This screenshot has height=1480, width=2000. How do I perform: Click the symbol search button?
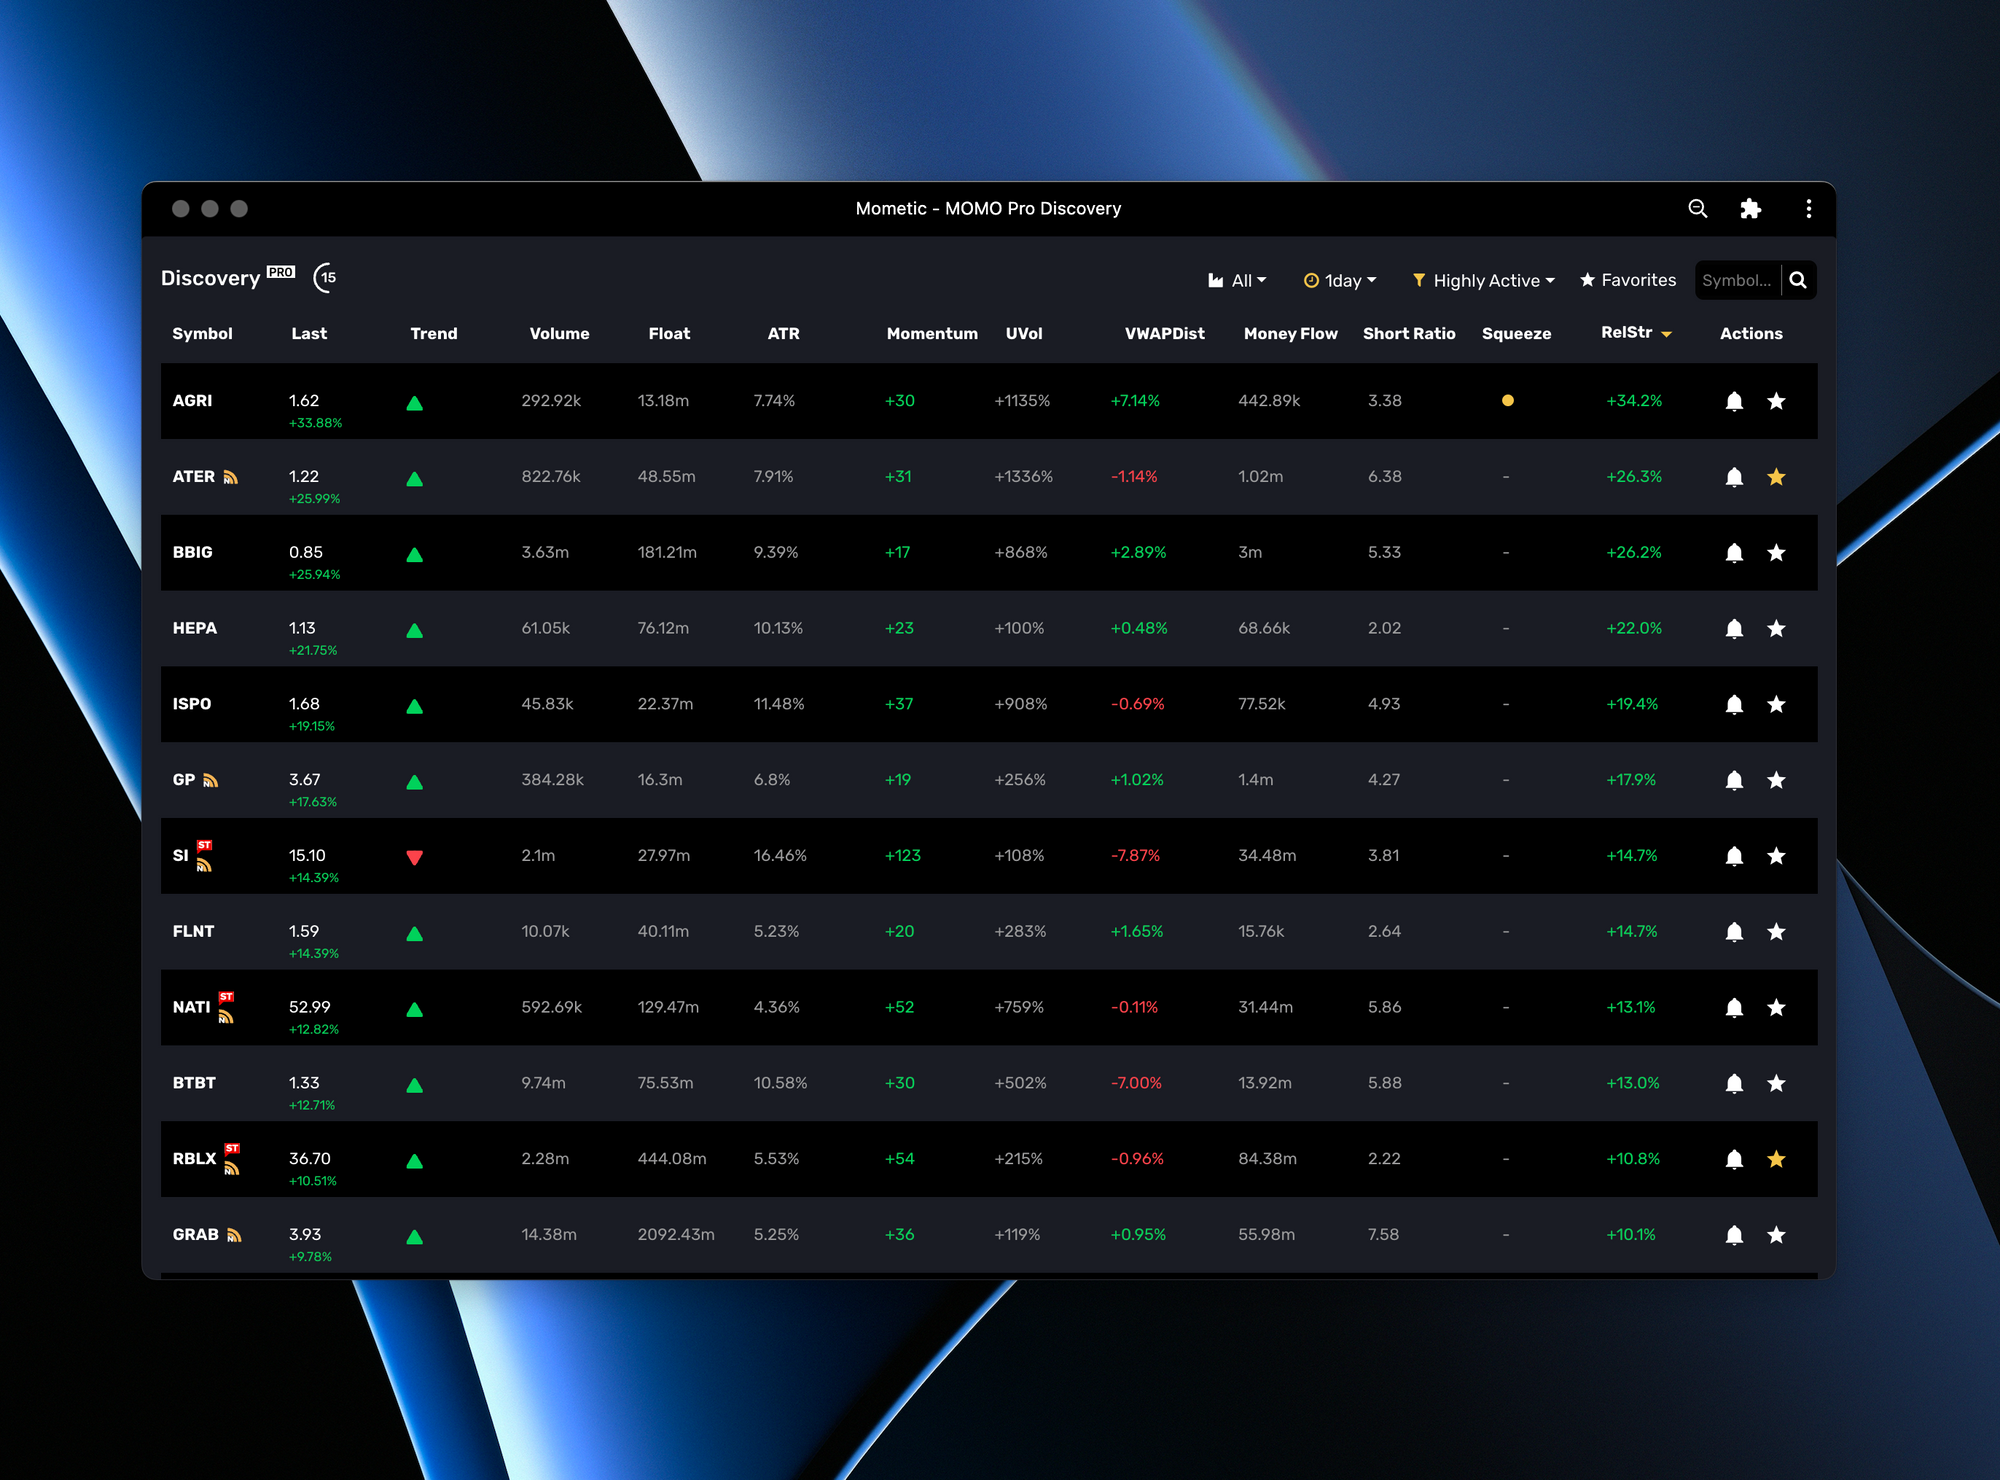[1798, 280]
